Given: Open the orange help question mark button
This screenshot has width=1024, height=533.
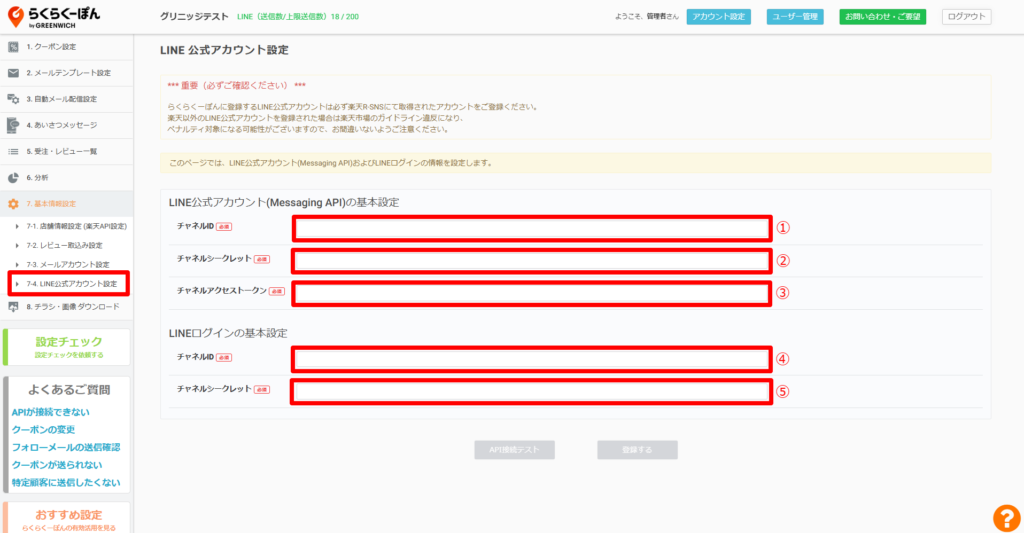Looking at the screenshot, I should (x=1006, y=518).
